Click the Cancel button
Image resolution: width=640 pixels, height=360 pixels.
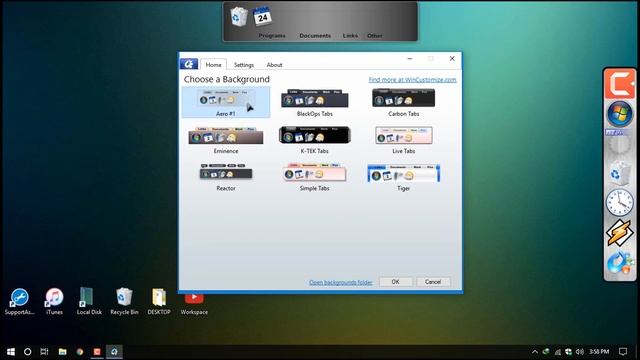pos(433,282)
